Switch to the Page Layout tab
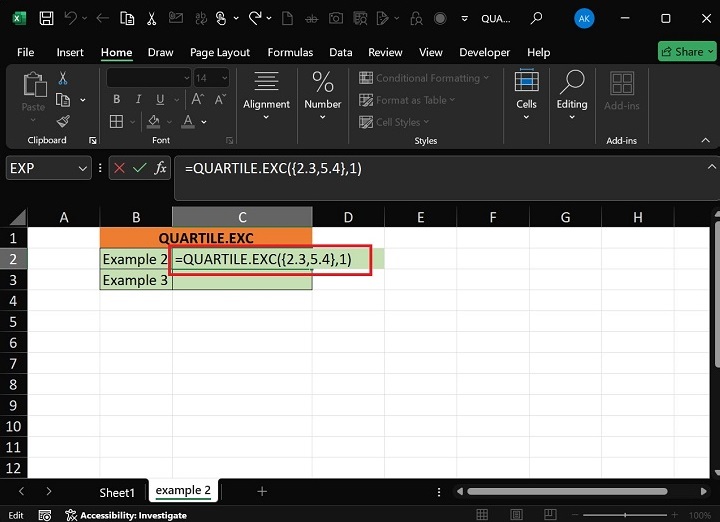This screenshot has height=522, width=720. (x=220, y=52)
